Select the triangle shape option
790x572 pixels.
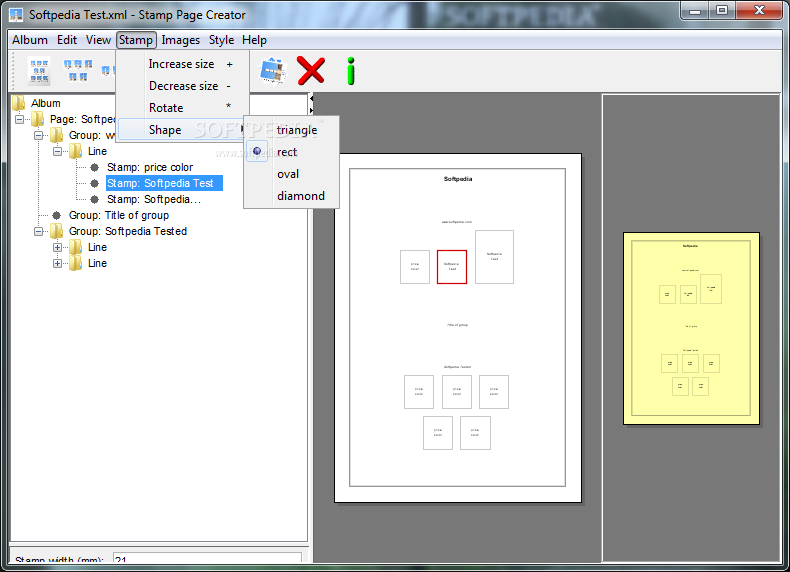click(292, 130)
